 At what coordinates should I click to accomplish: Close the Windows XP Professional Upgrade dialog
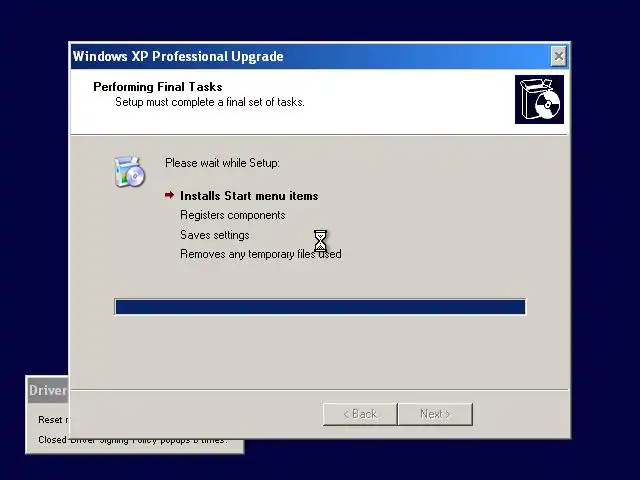click(558, 56)
